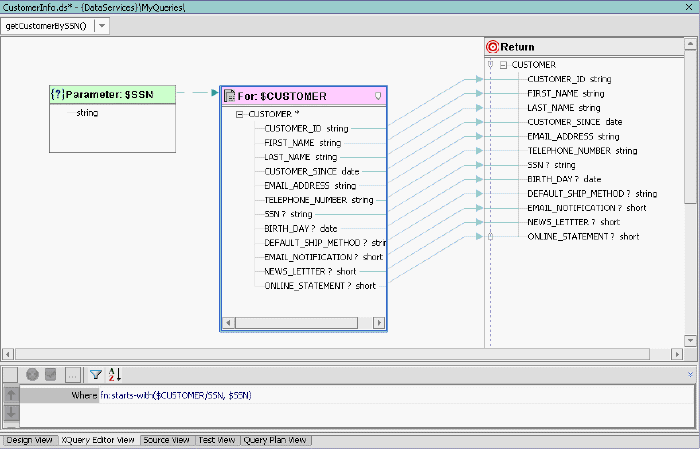Select CUSTOMER_ID string in For node
This screenshot has width=700, height=449.
point(306,129)
